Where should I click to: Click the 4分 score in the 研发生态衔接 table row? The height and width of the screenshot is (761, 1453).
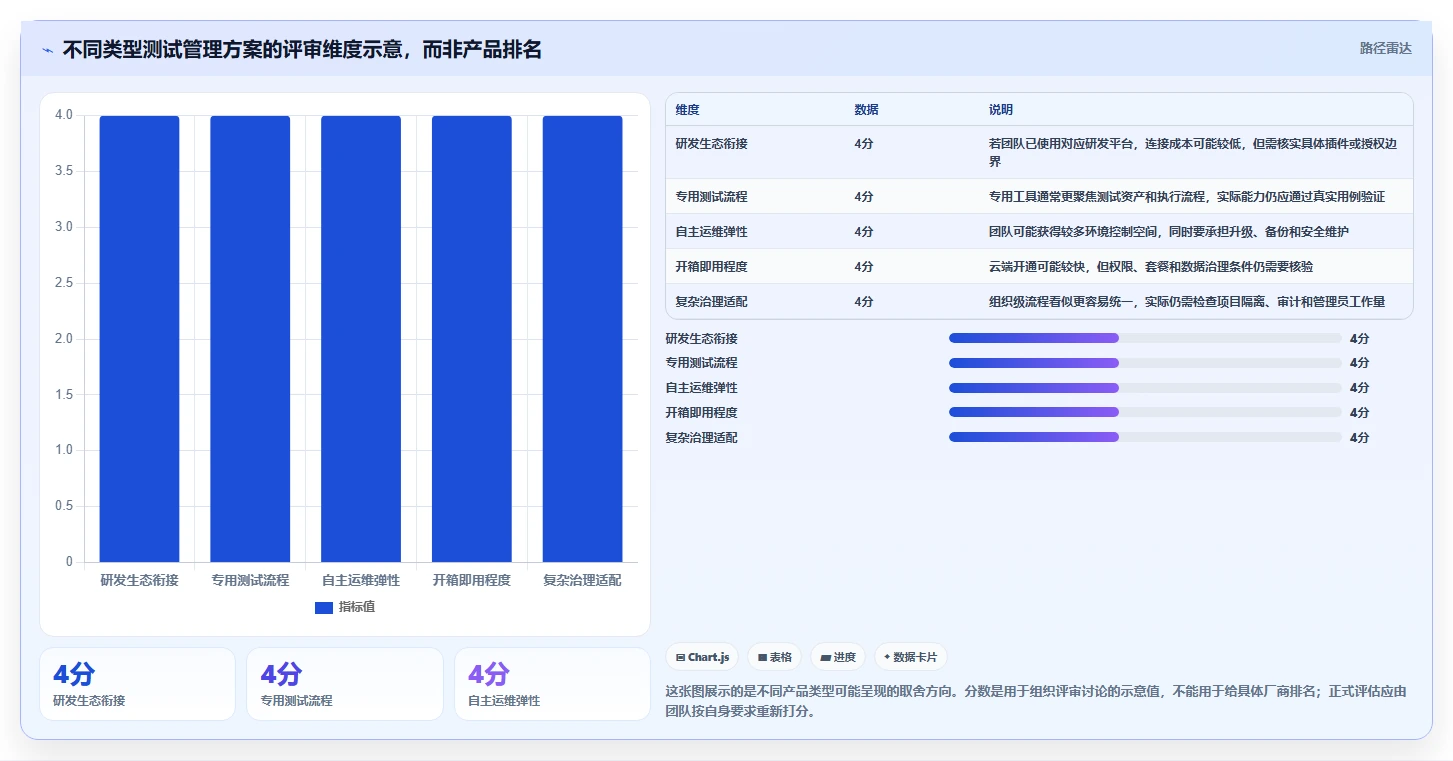[x=864, y=144]
